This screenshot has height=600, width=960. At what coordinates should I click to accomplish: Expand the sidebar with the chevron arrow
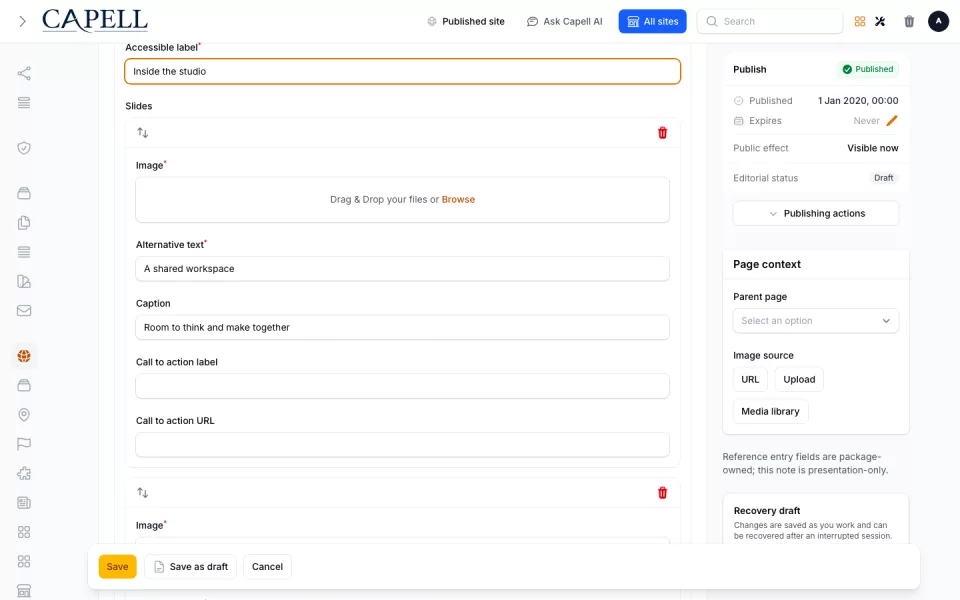pyautogui.click(x=23, y=21)
